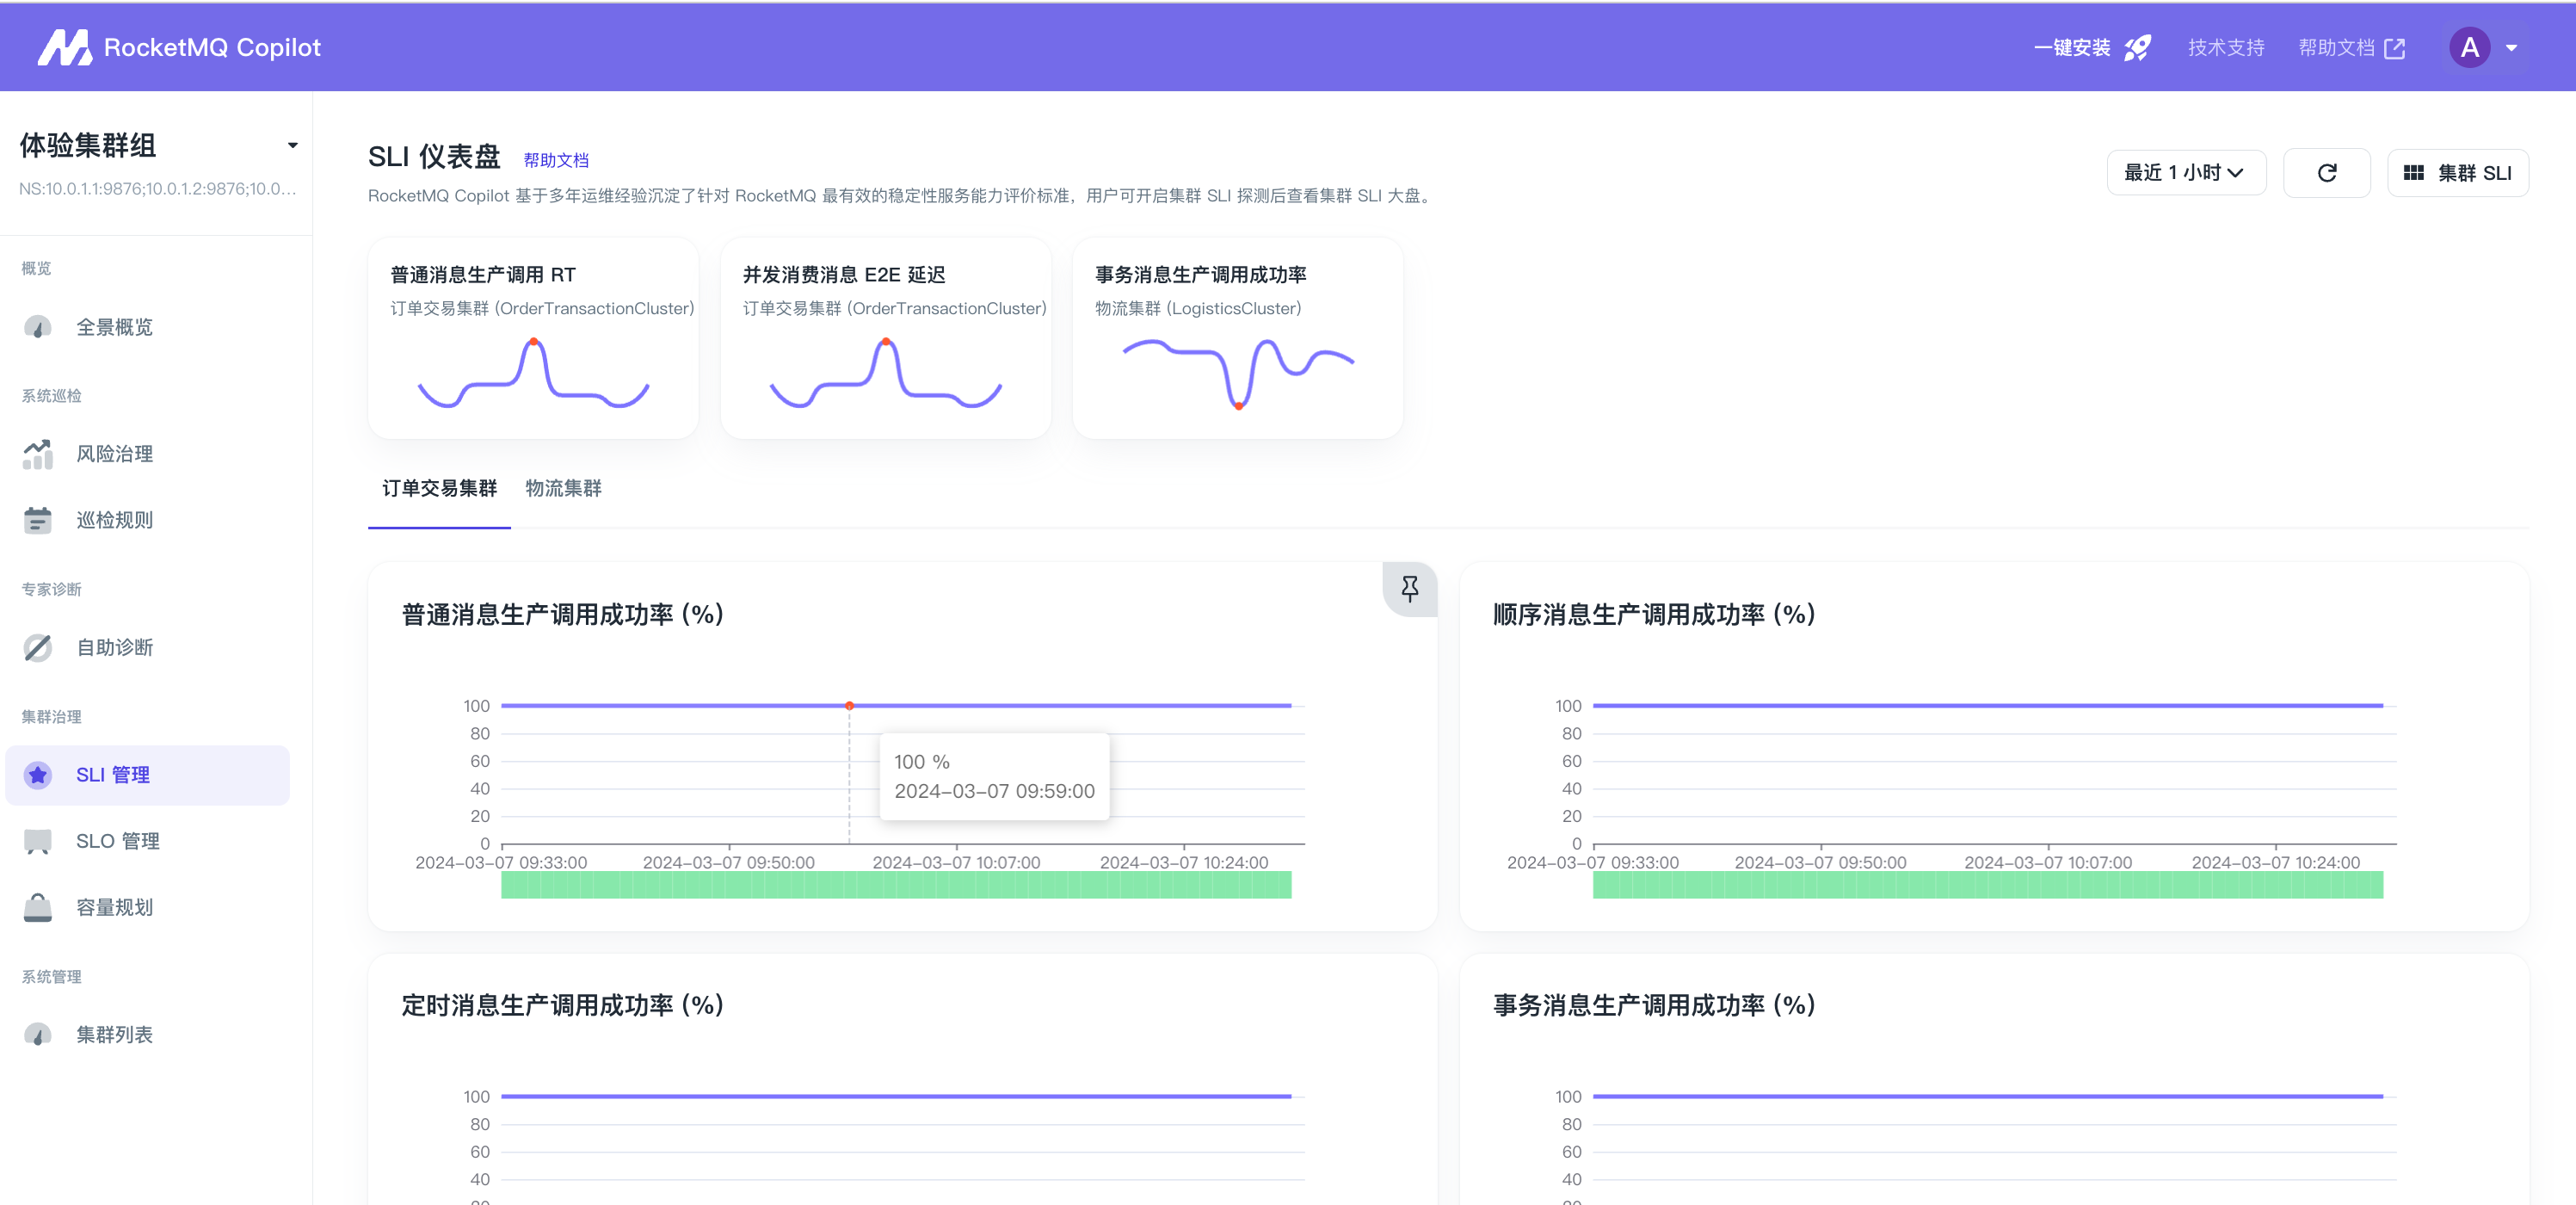
Task: Click the SLO 管理 flag icon
Action: [38, 842]
